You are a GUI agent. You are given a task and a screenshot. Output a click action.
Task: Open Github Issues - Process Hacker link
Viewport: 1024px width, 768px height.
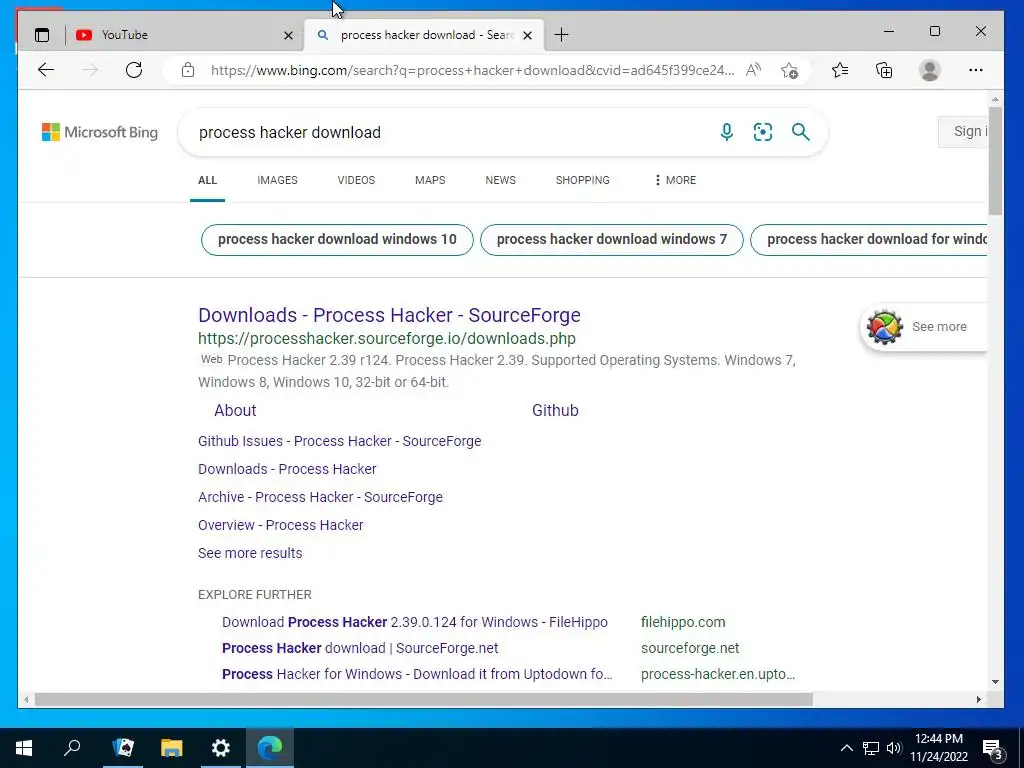click(340, 441)
